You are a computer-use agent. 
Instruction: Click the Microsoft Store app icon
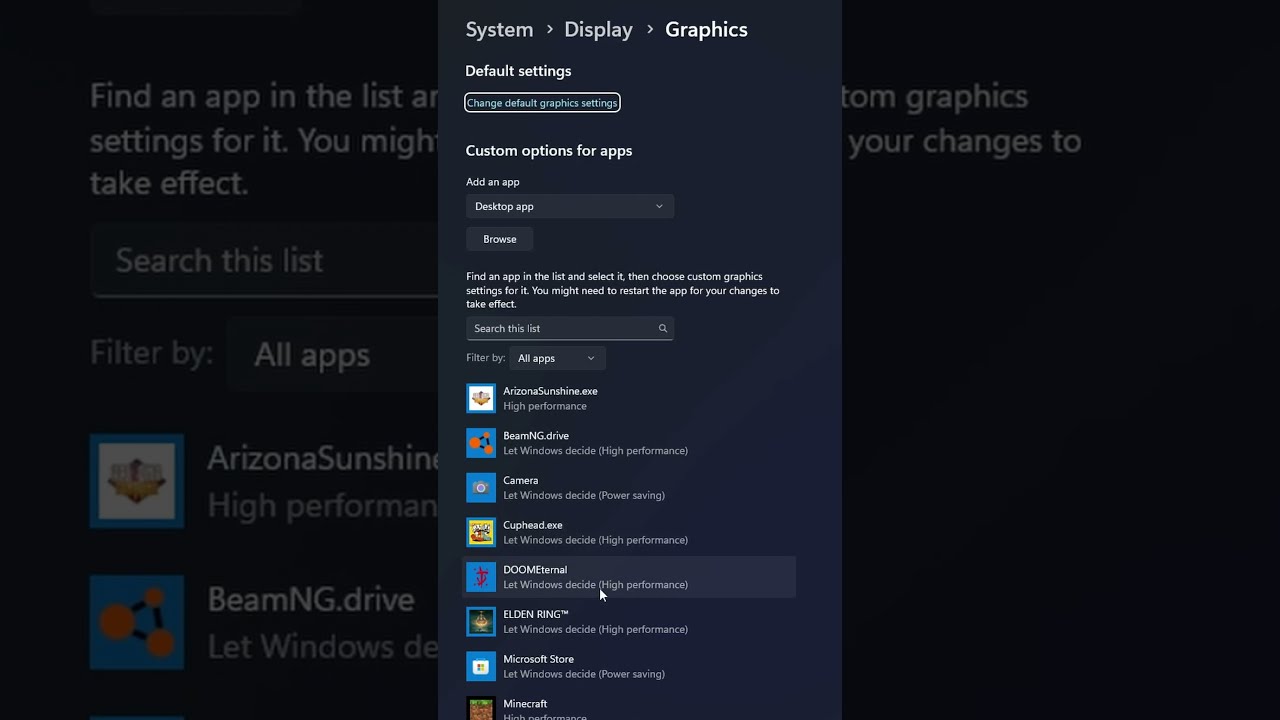[x=481, y=666]
